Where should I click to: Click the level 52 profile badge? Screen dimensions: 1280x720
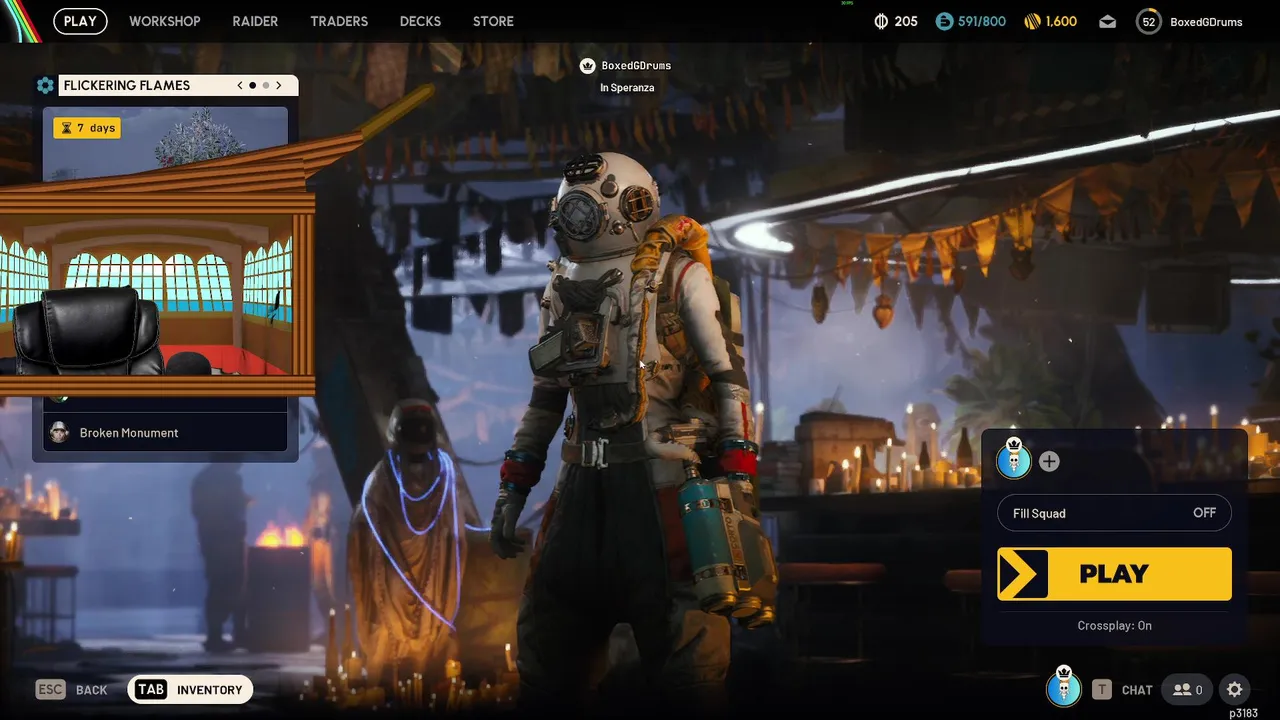click(x=1149, y=21)
